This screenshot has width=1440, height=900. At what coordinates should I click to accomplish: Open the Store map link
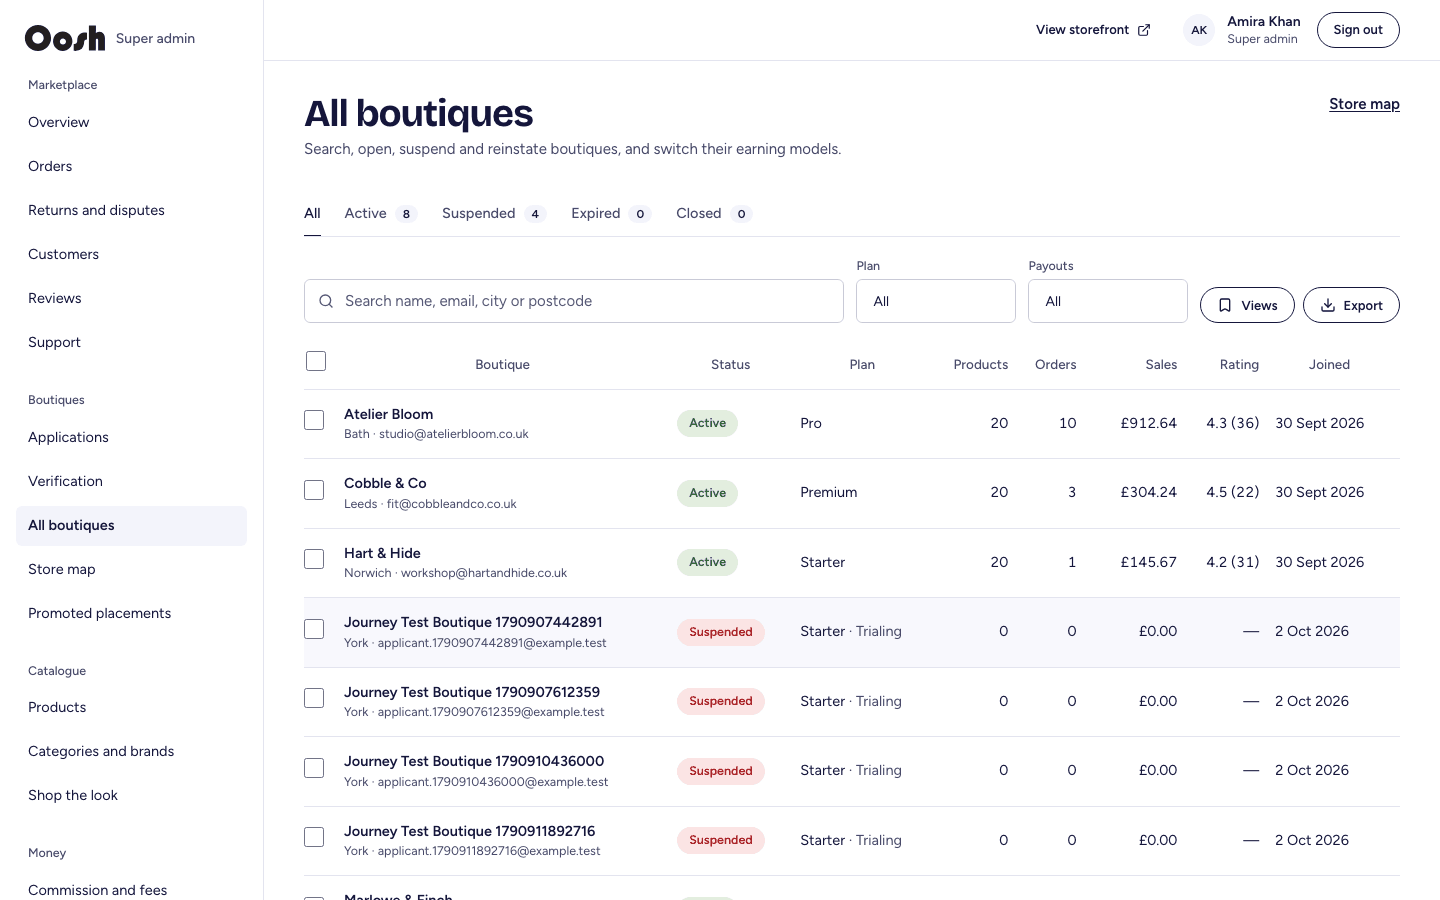1364,104
